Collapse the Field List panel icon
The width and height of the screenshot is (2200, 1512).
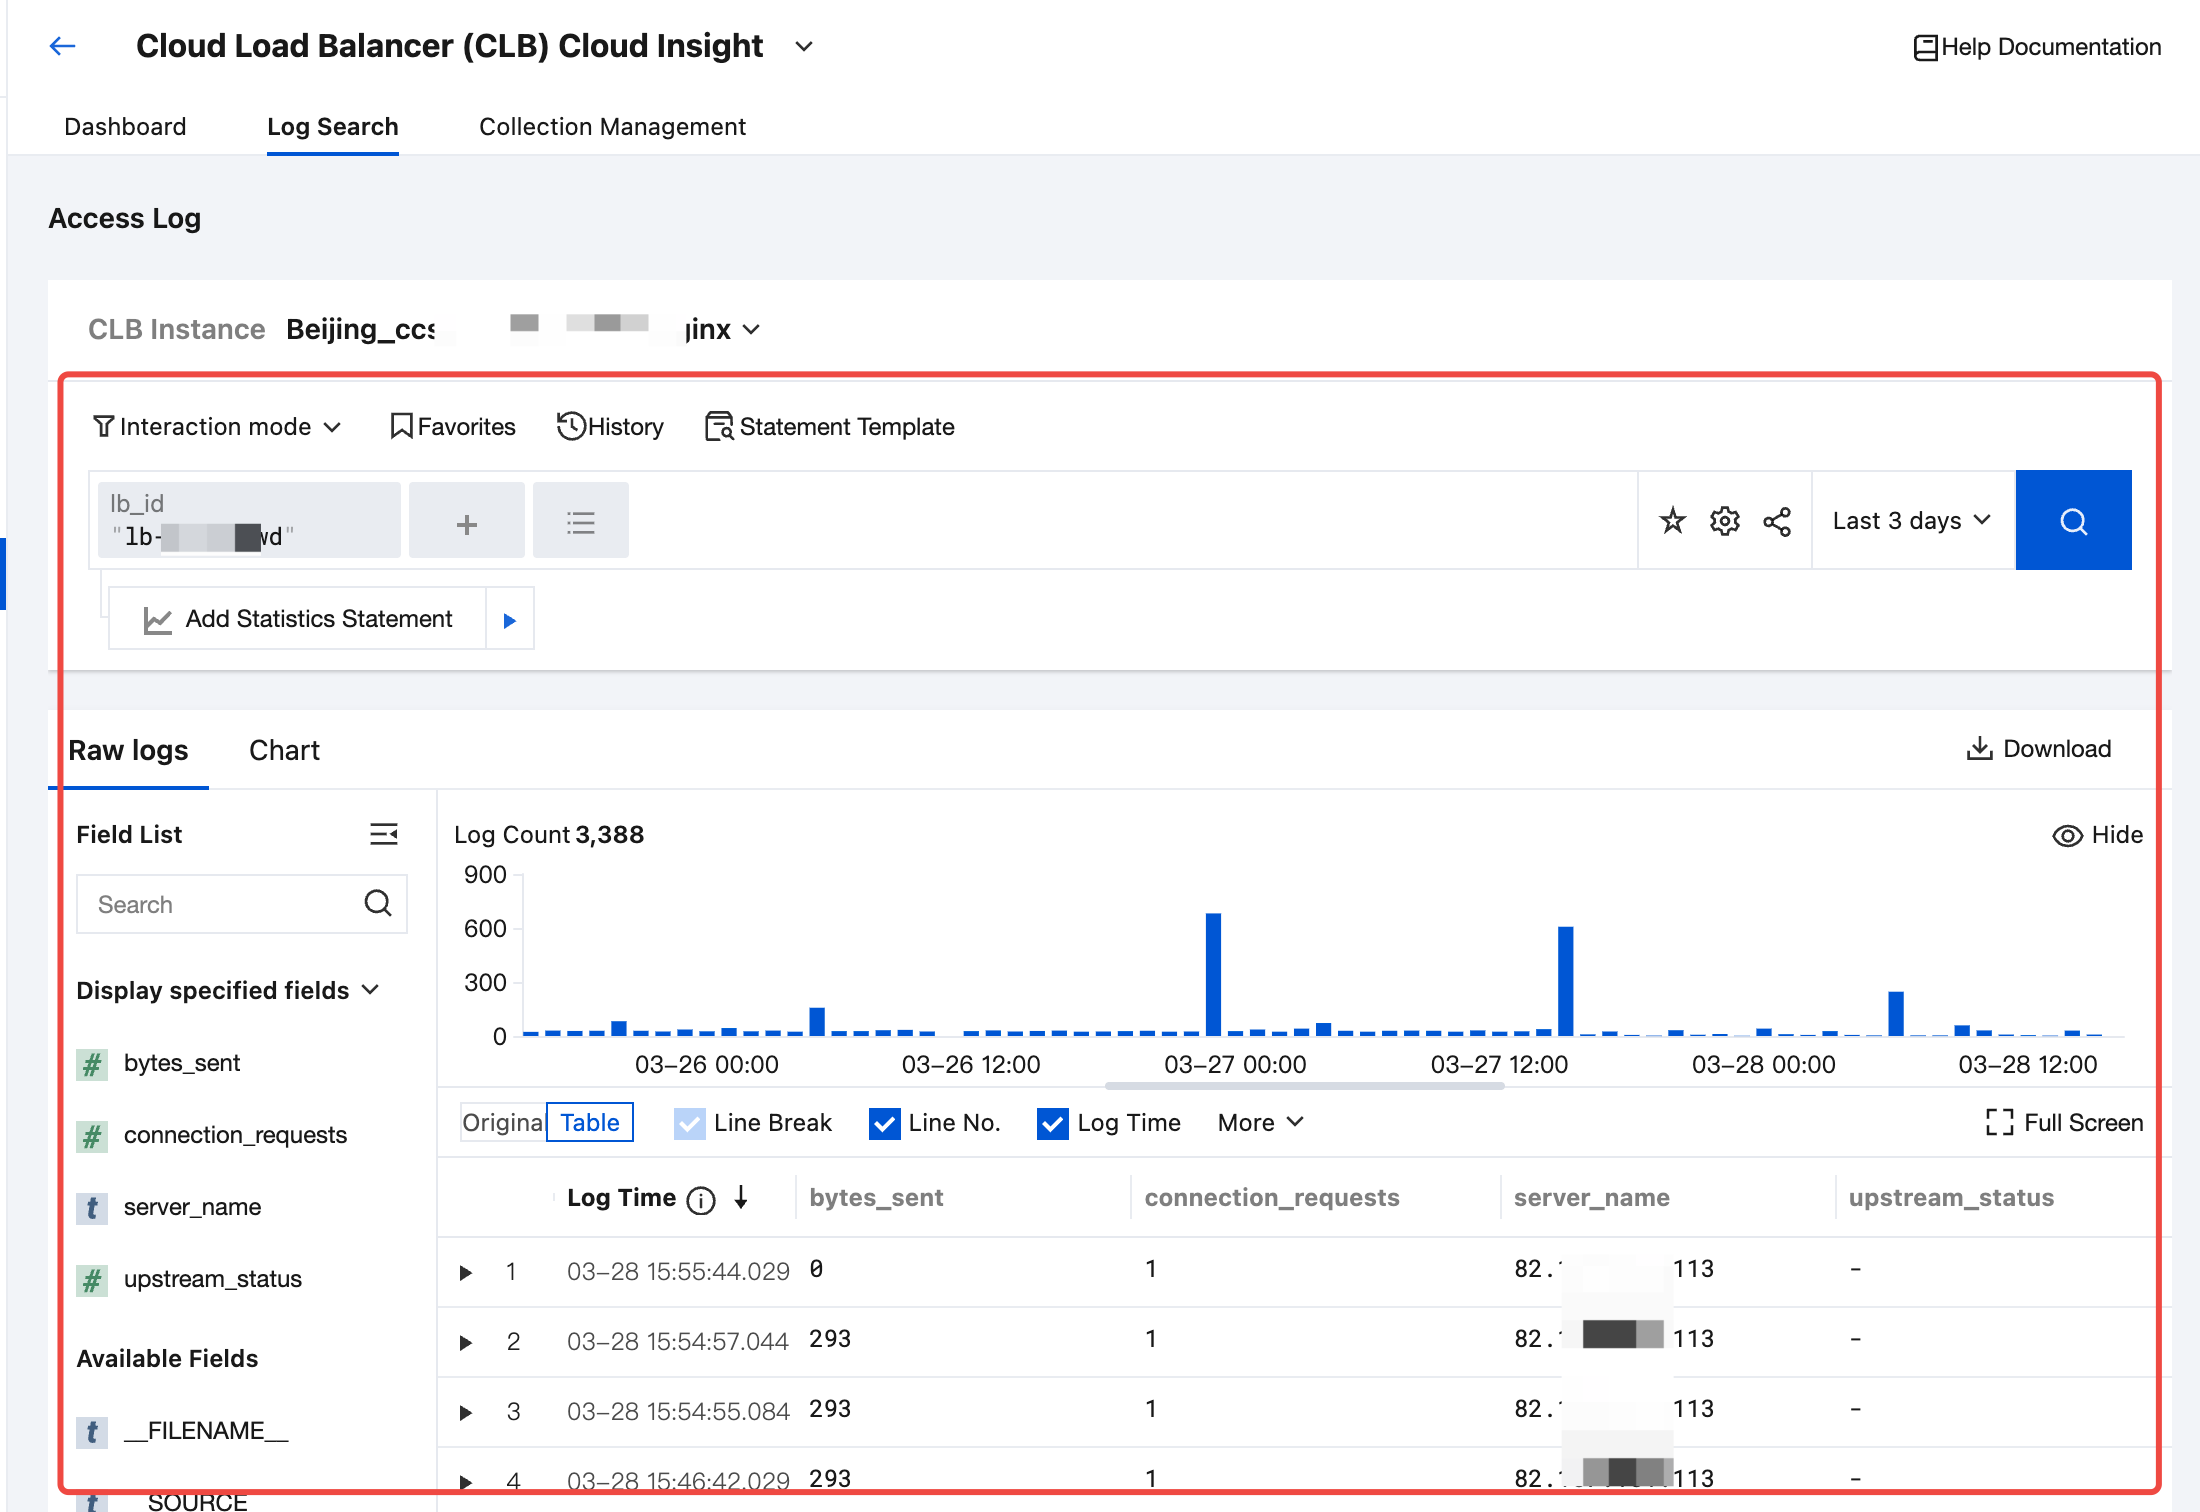pyautogui.click(x=384, y=834)
